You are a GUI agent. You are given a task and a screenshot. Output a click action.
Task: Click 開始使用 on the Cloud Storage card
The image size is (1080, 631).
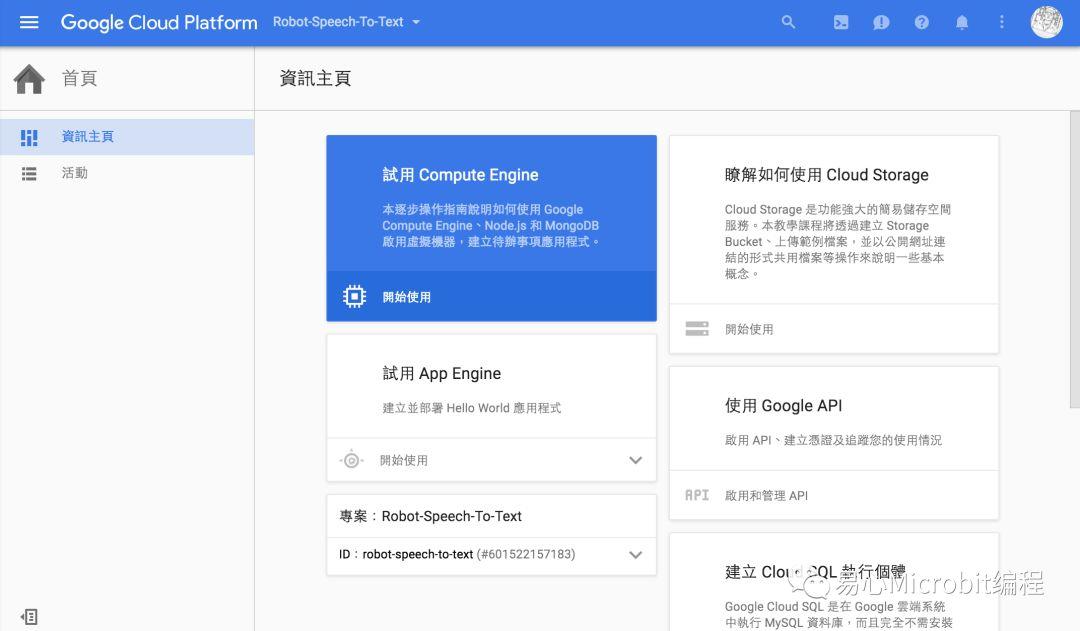(749, 329)
